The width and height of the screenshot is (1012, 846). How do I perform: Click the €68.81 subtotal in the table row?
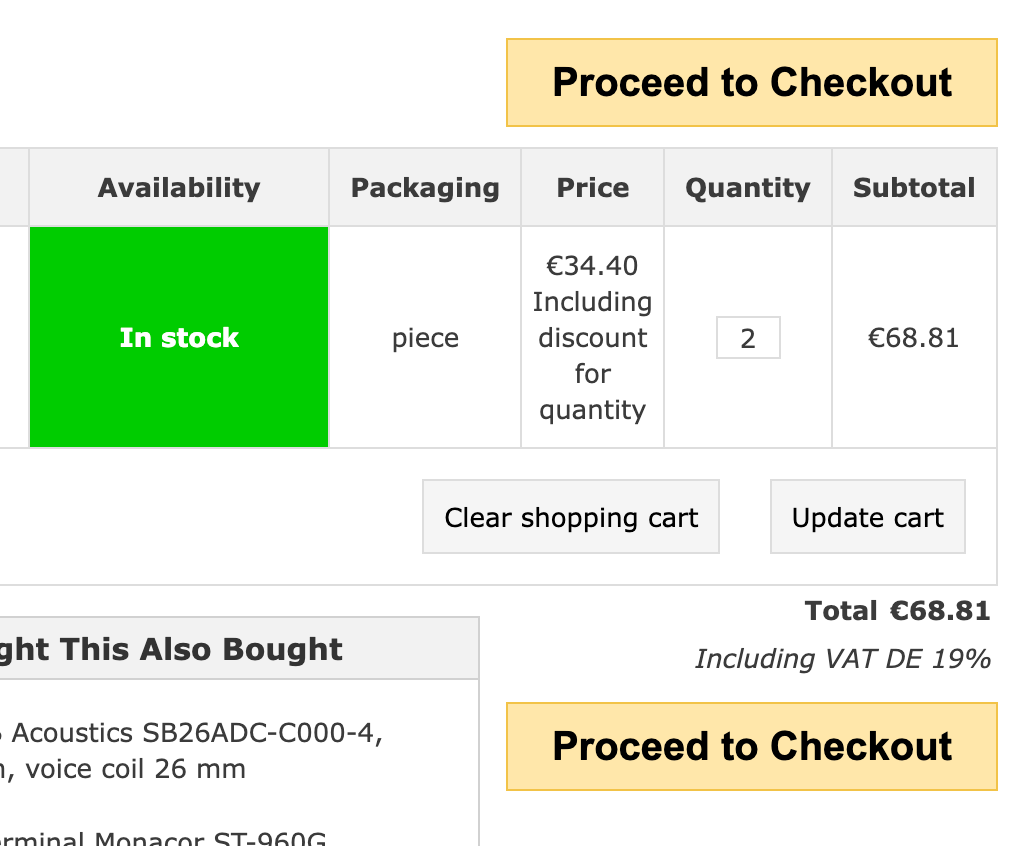tap(914, 337)
